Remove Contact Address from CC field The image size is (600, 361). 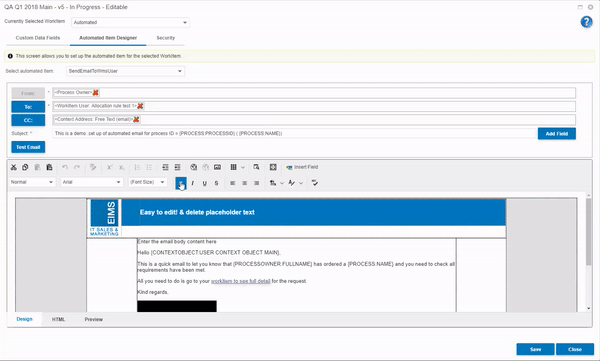(136, 119)
